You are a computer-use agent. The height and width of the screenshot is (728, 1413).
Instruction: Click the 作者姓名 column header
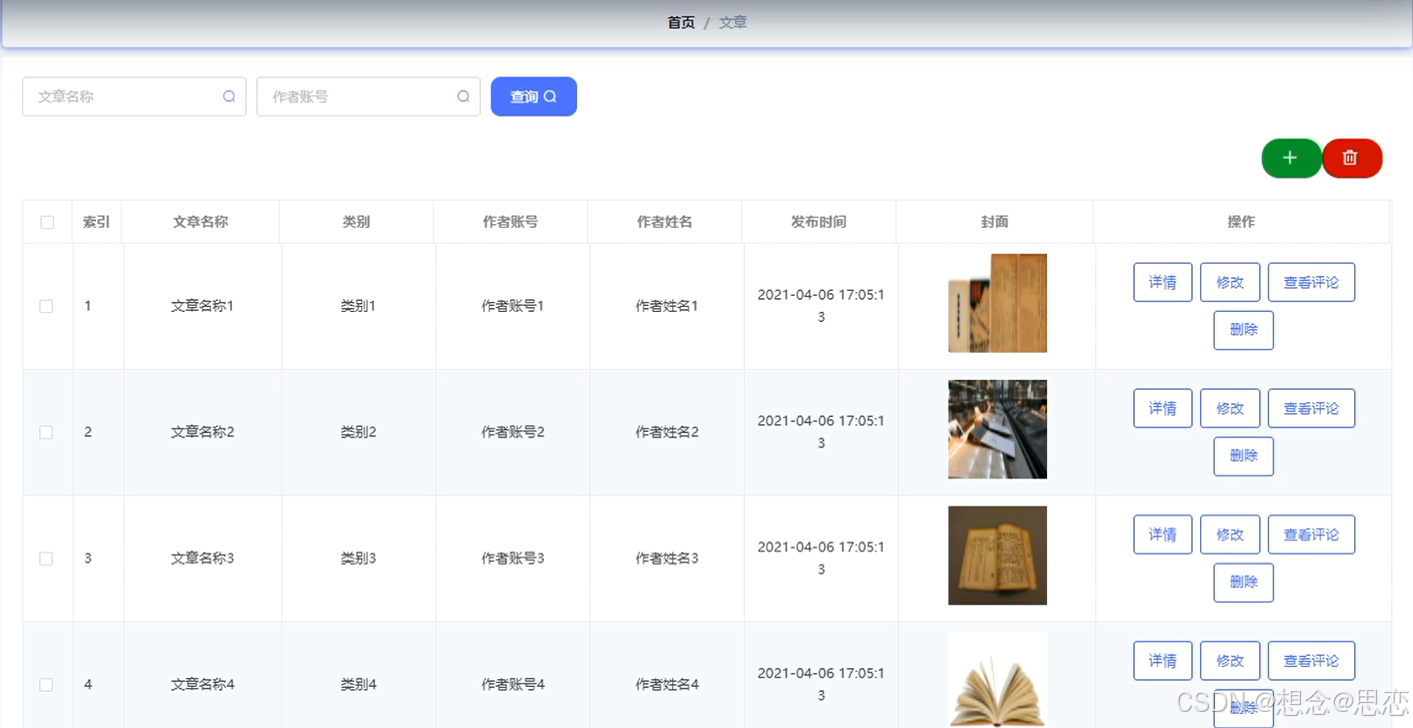[664, 222]
